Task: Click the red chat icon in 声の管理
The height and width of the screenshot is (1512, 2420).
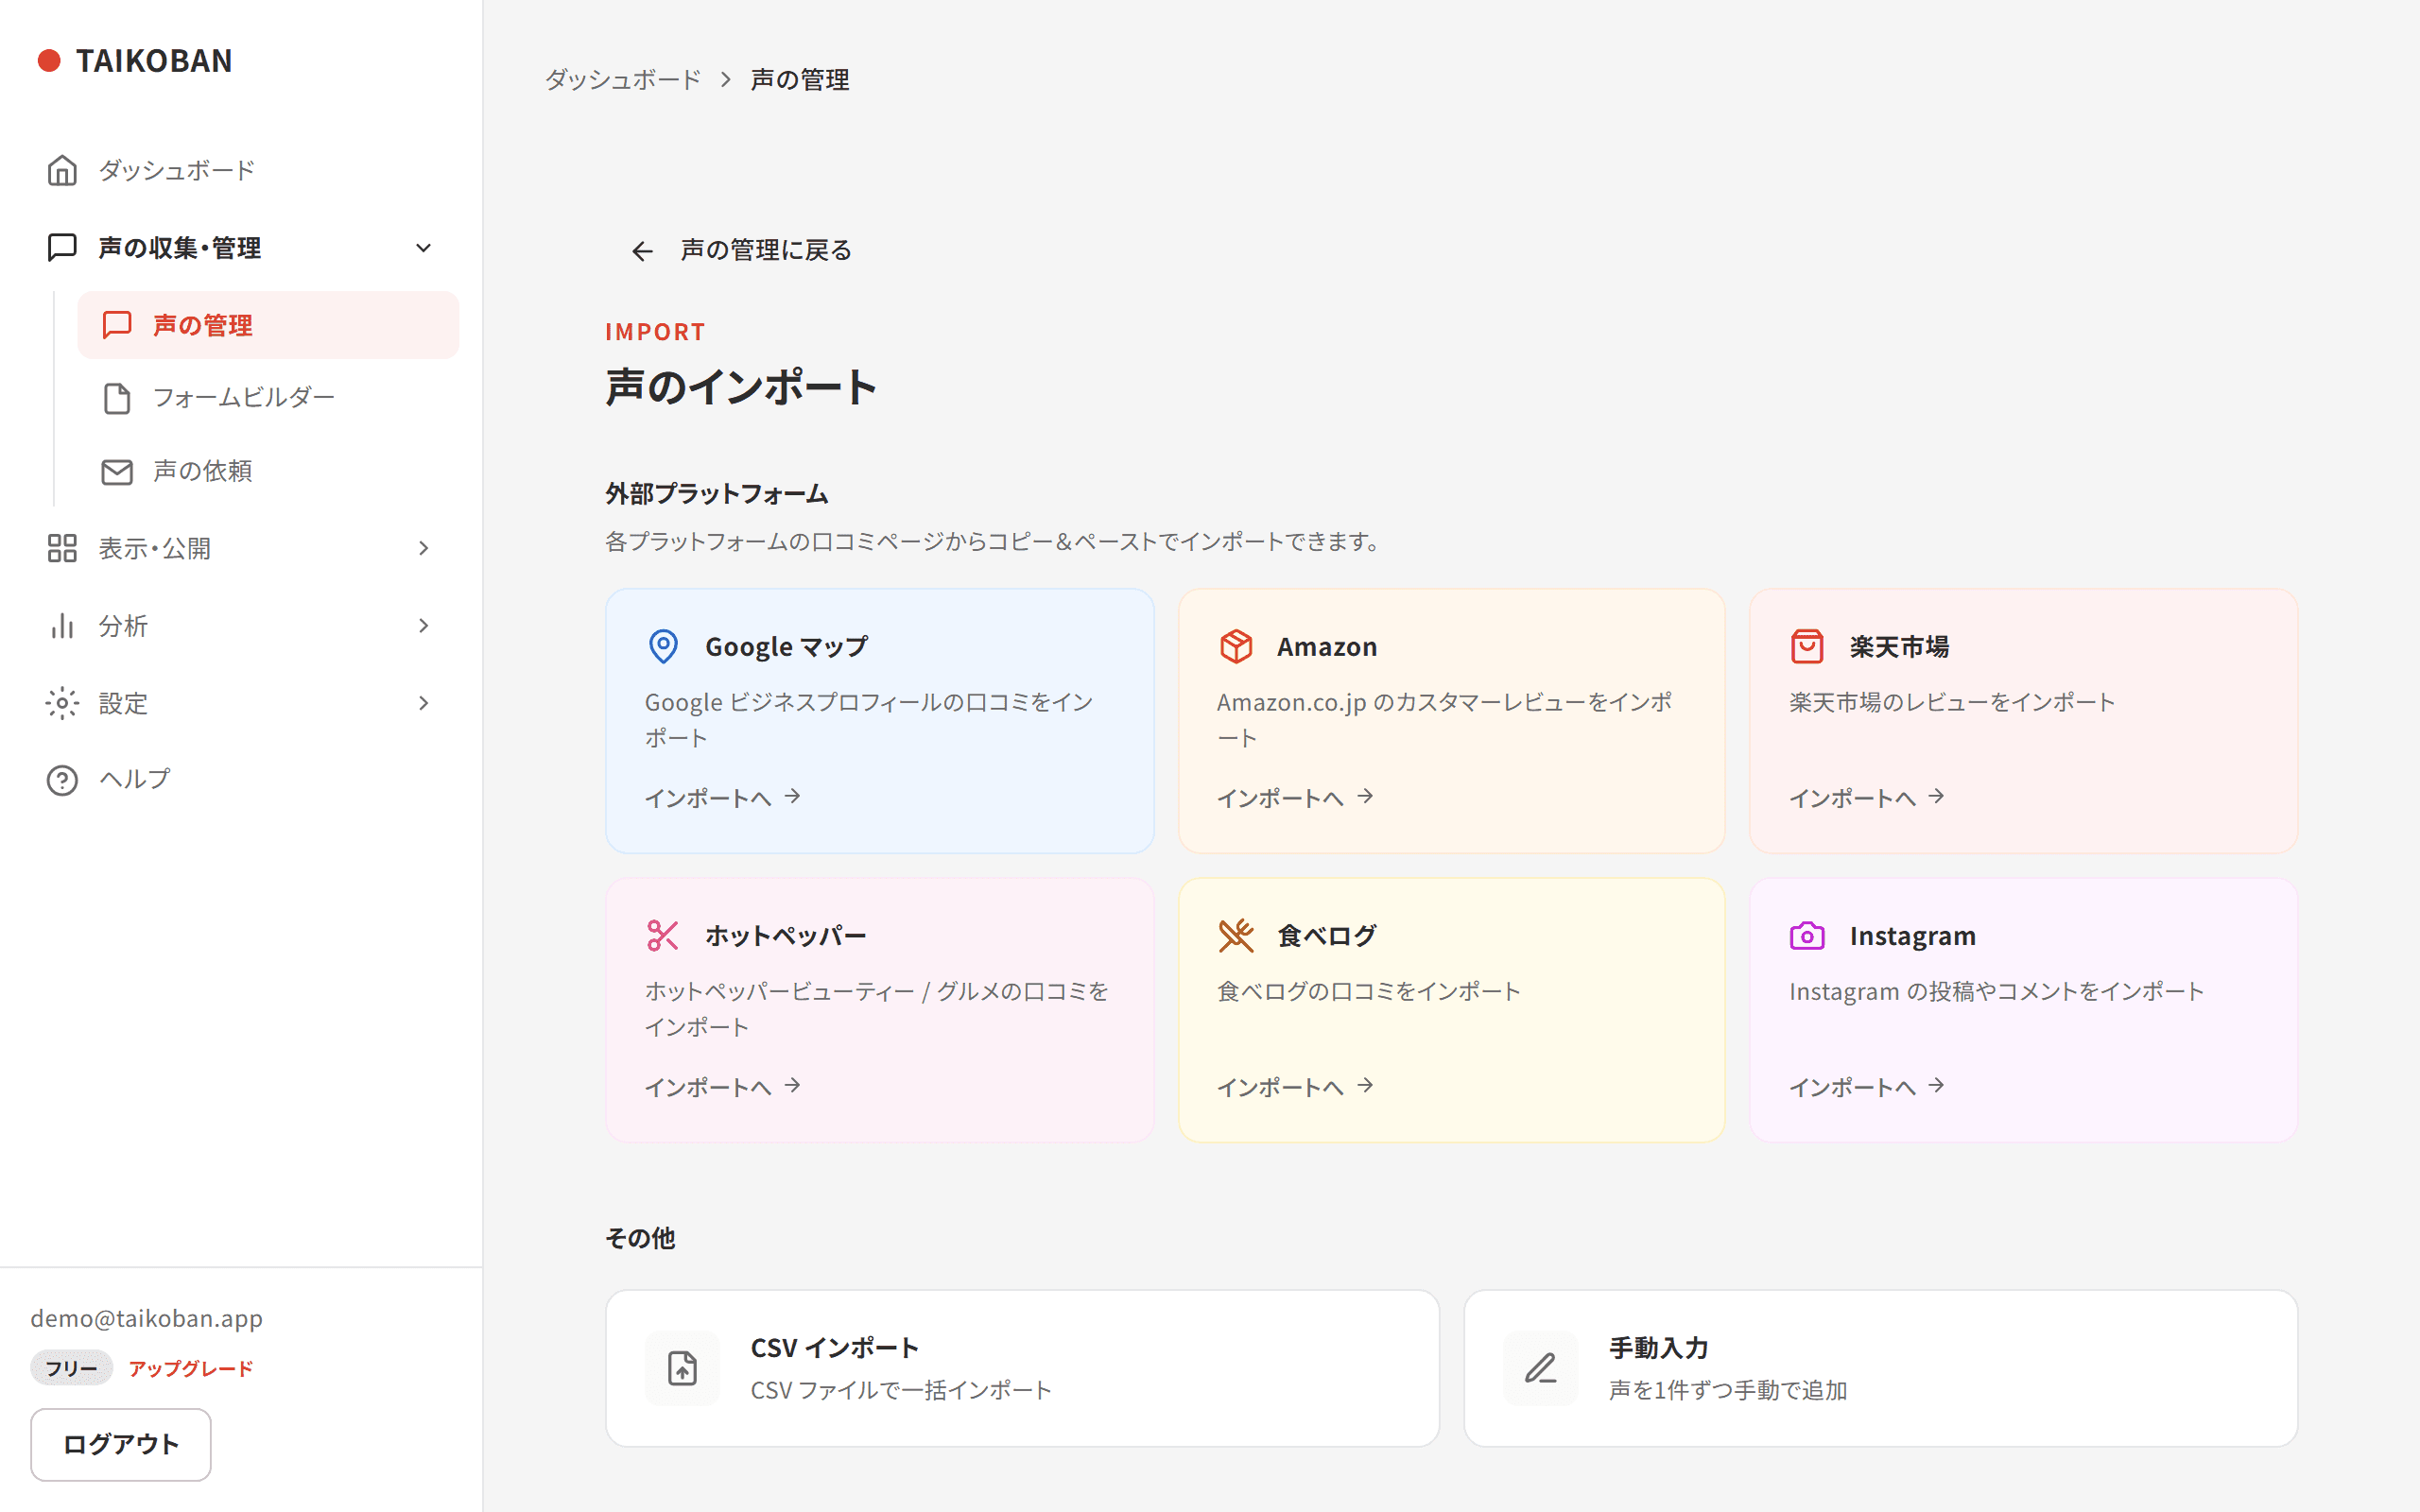Action: click(117, 325)
